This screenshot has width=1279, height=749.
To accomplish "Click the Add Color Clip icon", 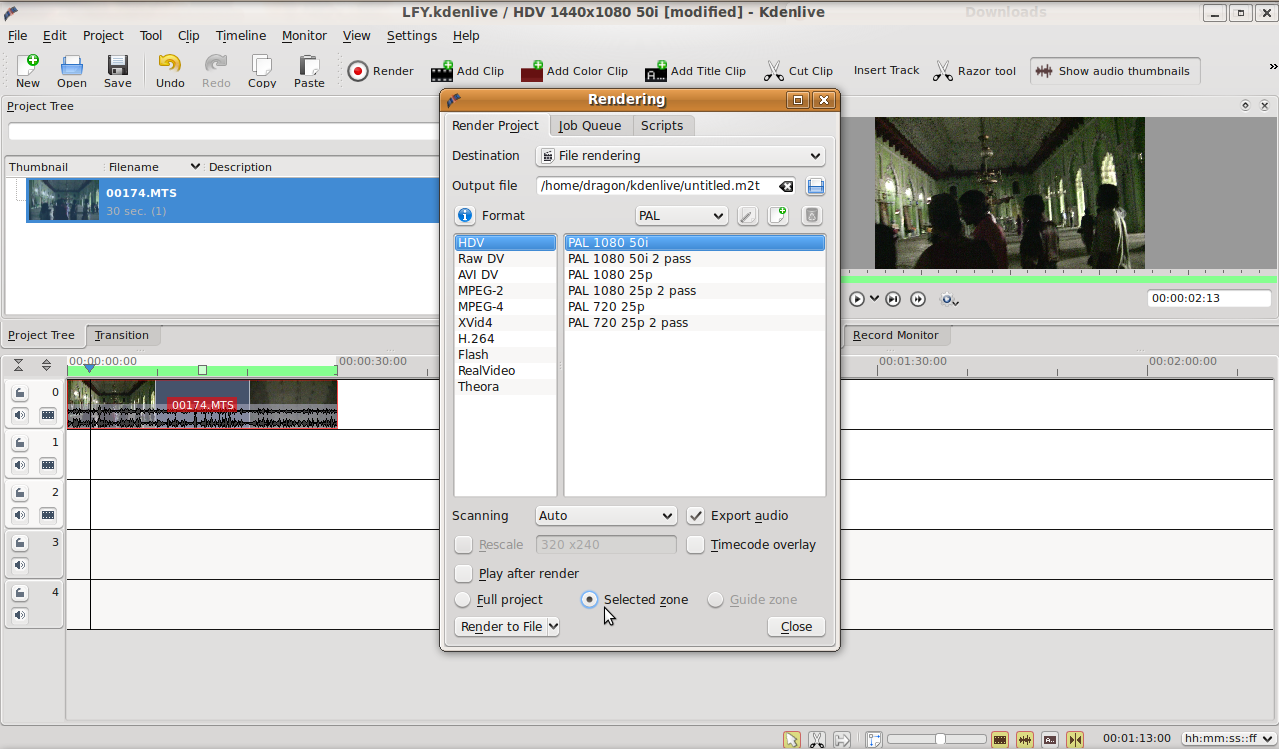I will pos(574,71).
